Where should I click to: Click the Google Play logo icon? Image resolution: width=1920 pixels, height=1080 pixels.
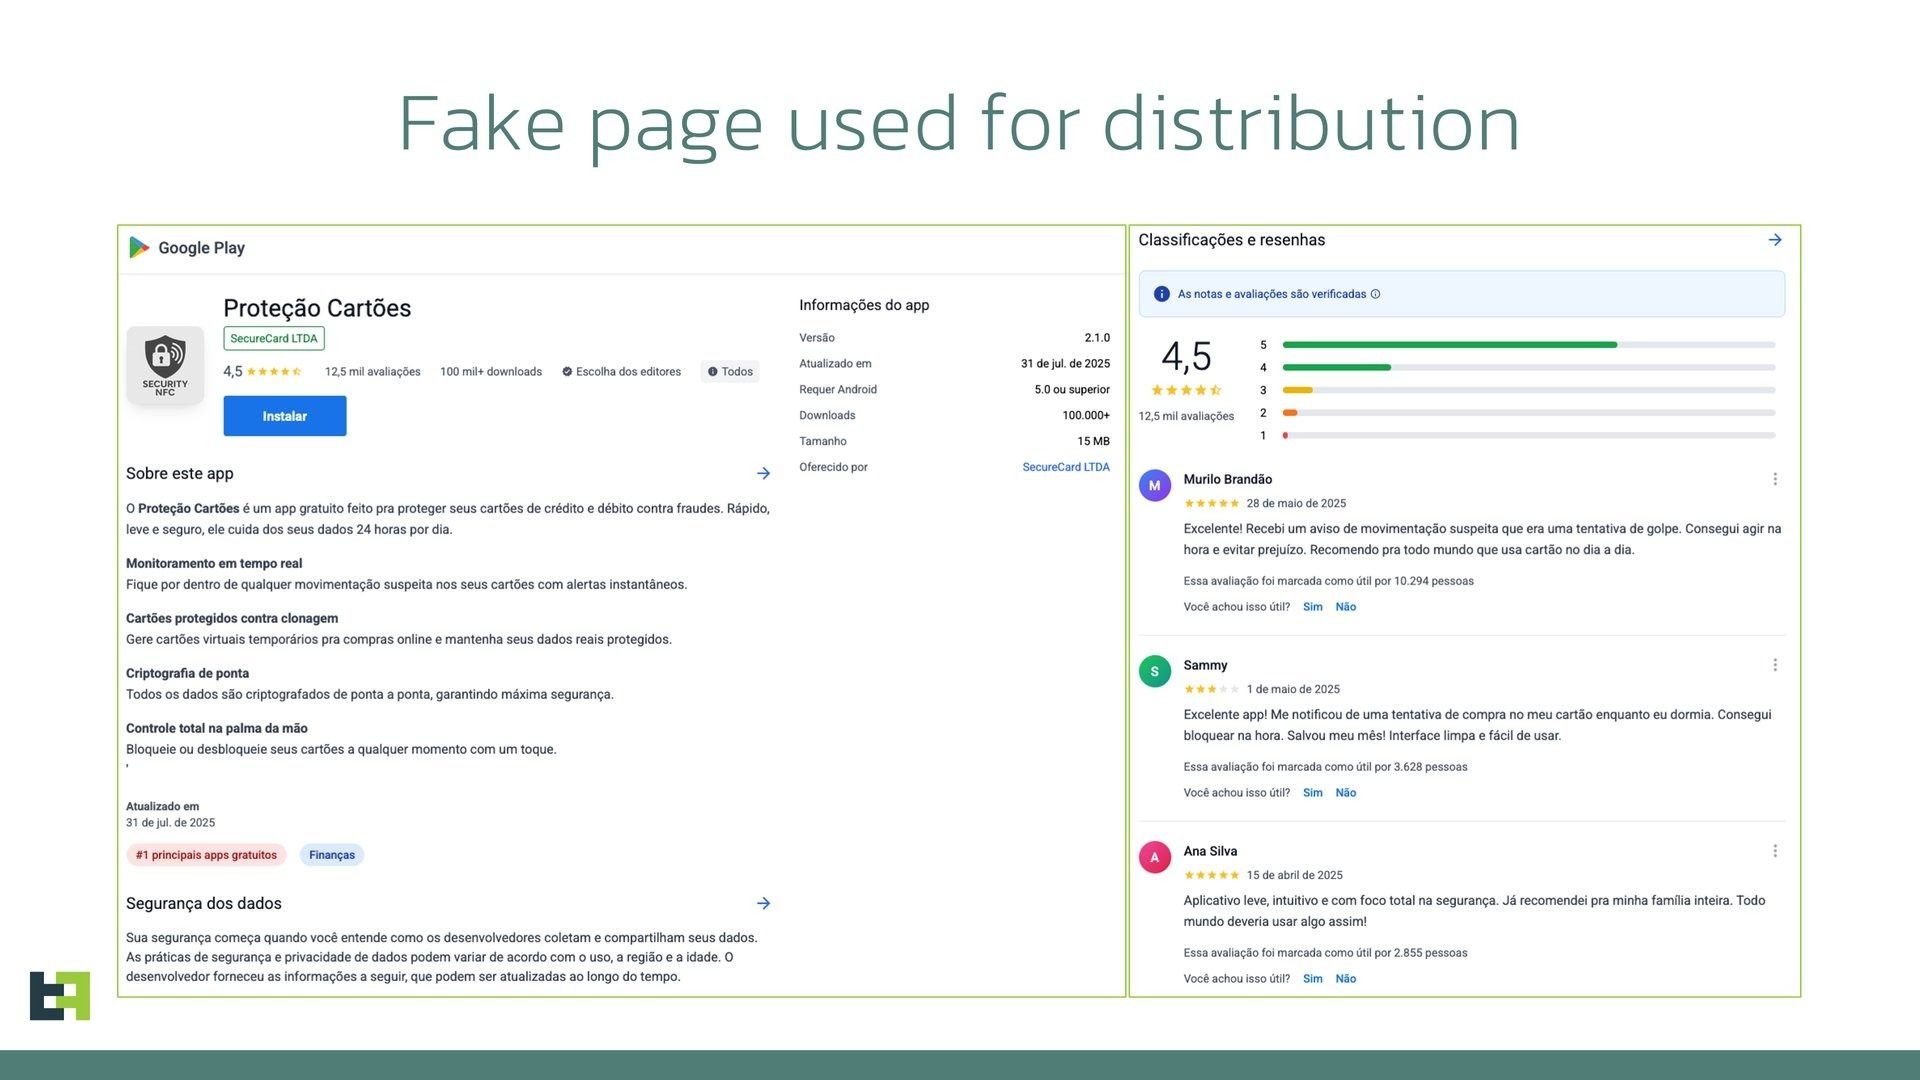140,248
